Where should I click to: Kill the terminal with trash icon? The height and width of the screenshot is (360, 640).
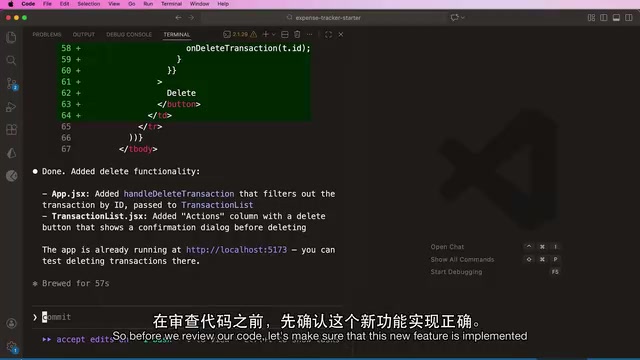297,35
